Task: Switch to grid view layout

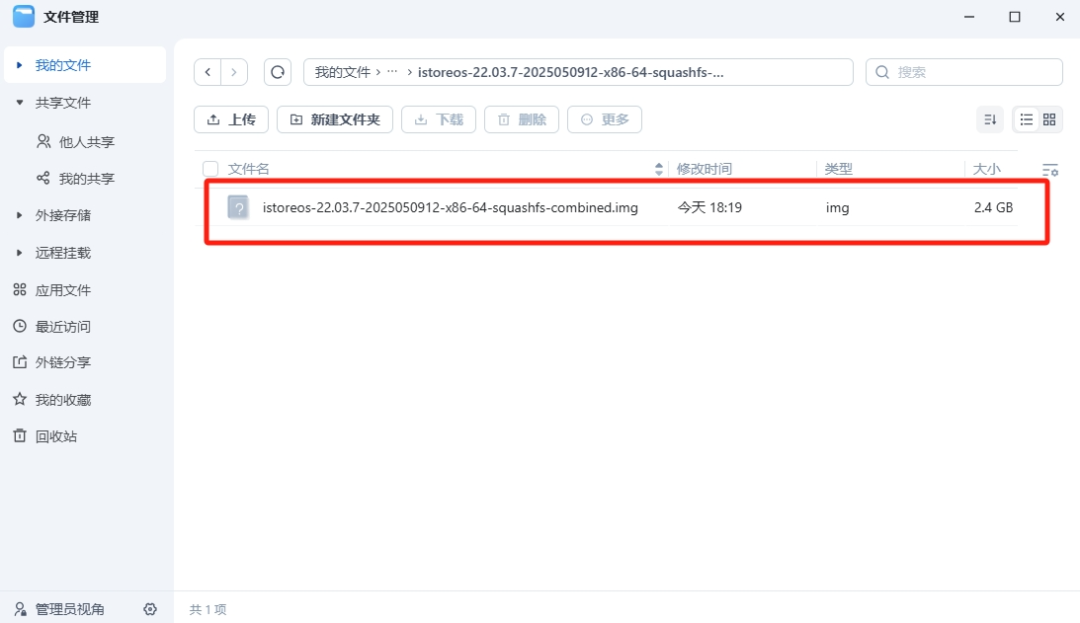Action: coord(1049,120)
